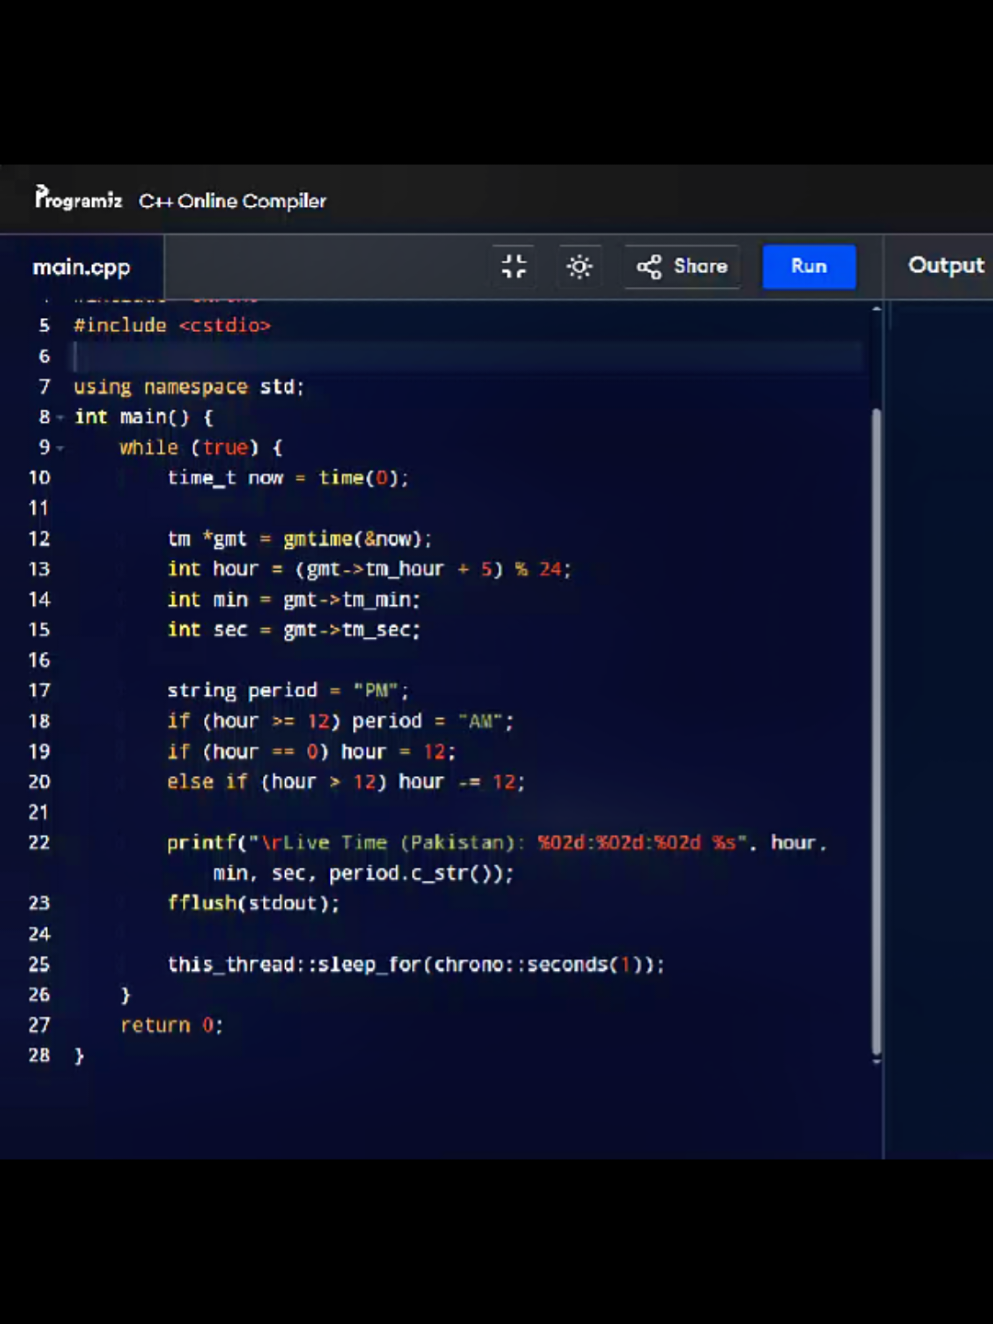This screenshot has height=1324, width=993.
Task: Run the C++ program
Action: coord(809,266)
